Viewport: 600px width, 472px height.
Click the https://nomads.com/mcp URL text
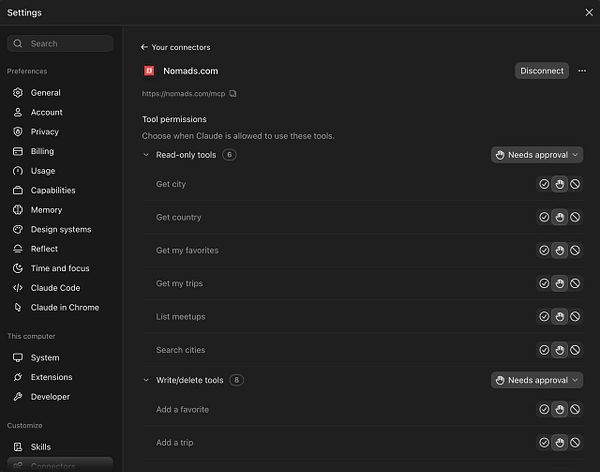(183, 93)
